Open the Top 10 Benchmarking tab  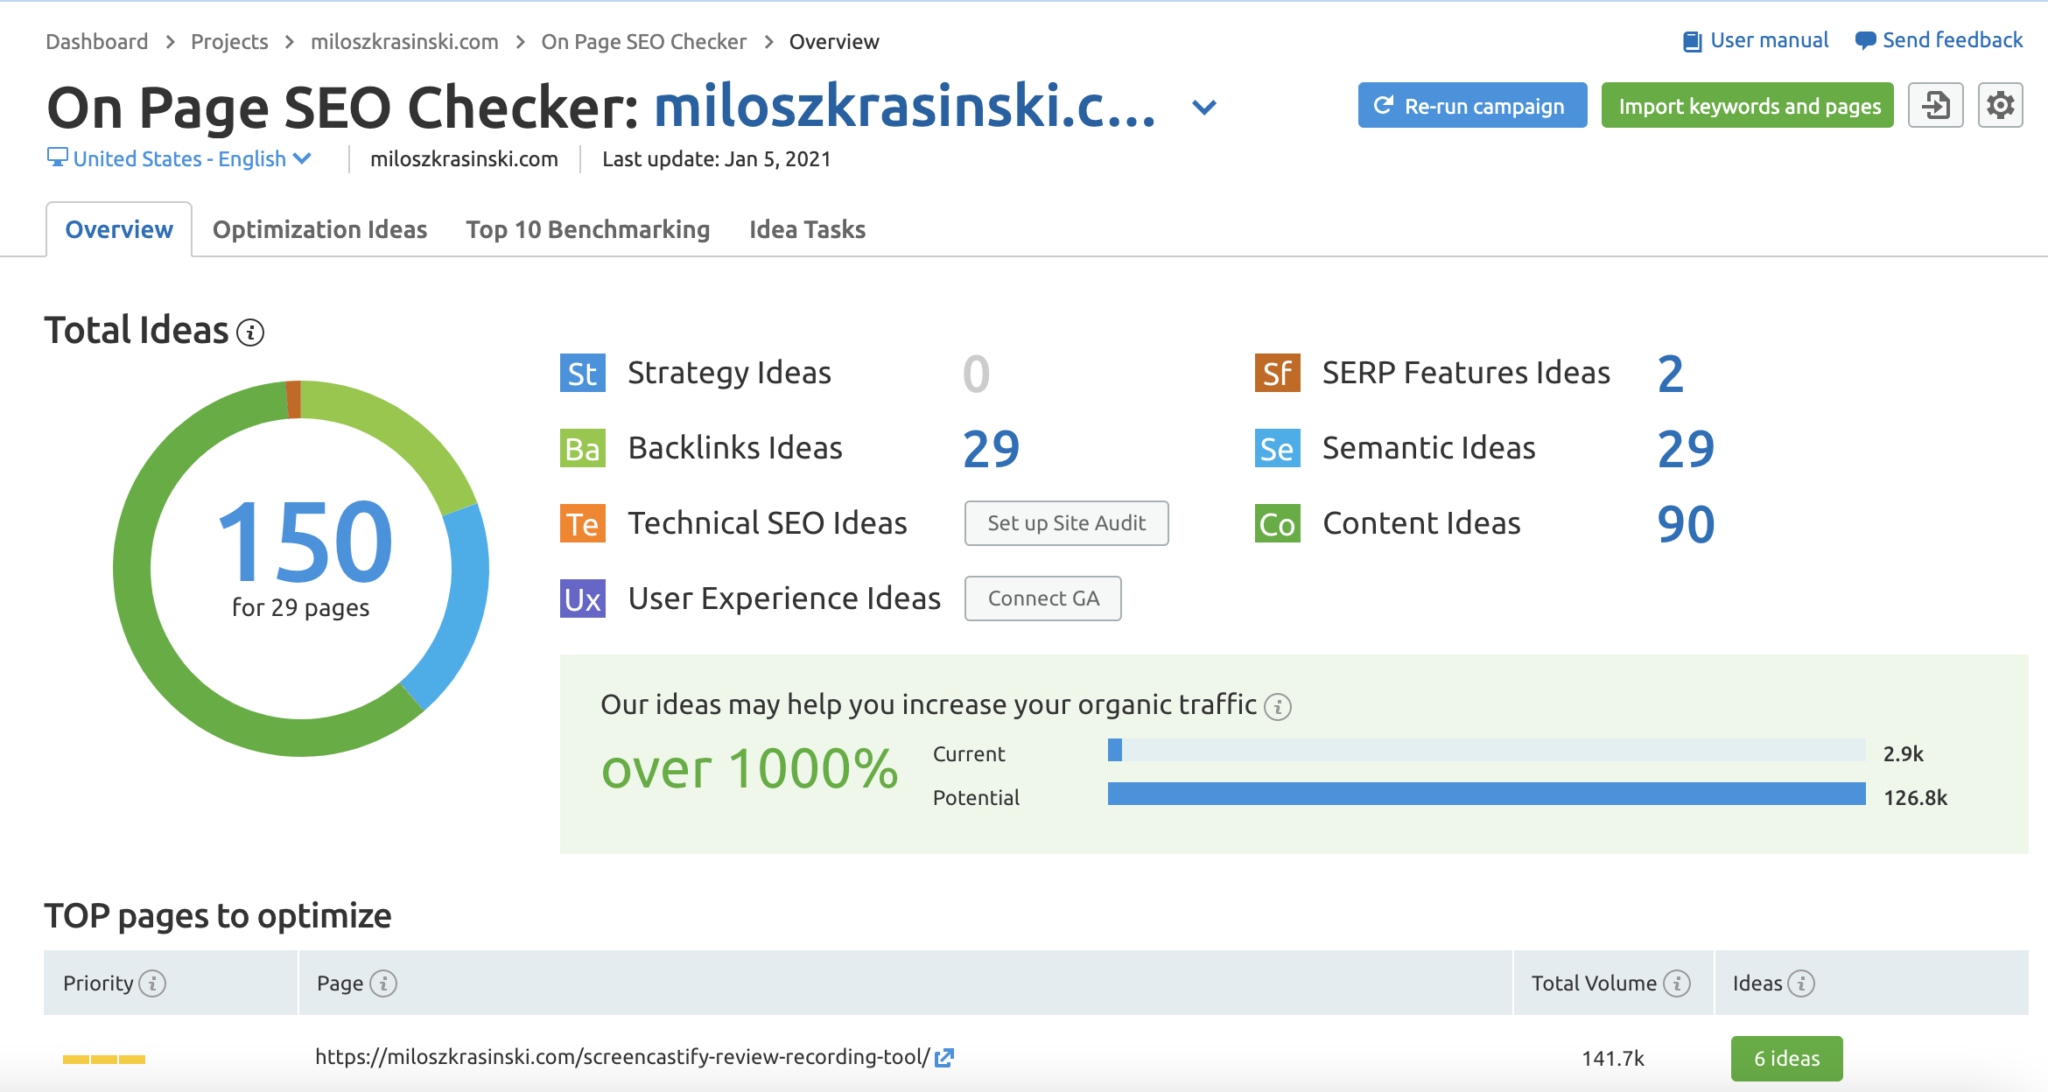point(588,229)
